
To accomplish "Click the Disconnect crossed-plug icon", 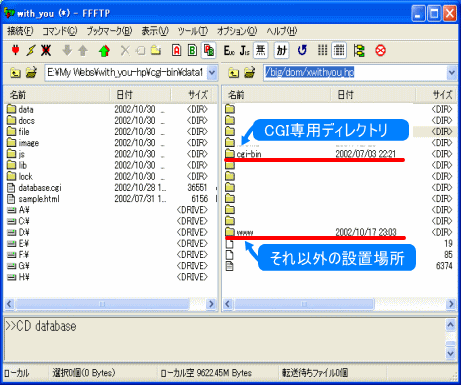I will click(46, 51).
